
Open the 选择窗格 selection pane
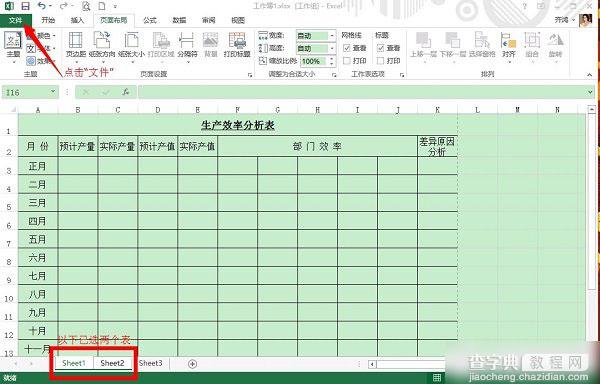click(482, 46)
